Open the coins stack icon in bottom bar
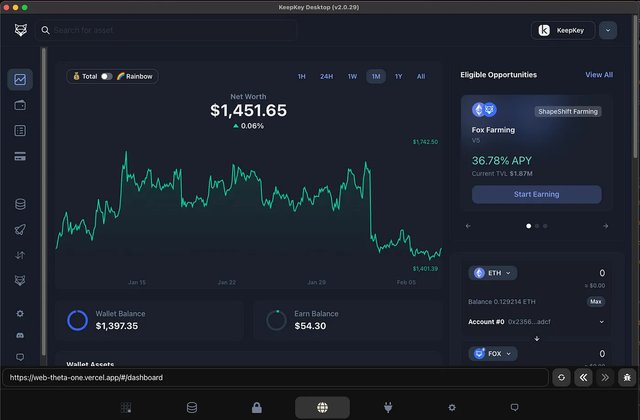Image resolution: width=640 pixels, height=420 pixels. coord(192,407)
